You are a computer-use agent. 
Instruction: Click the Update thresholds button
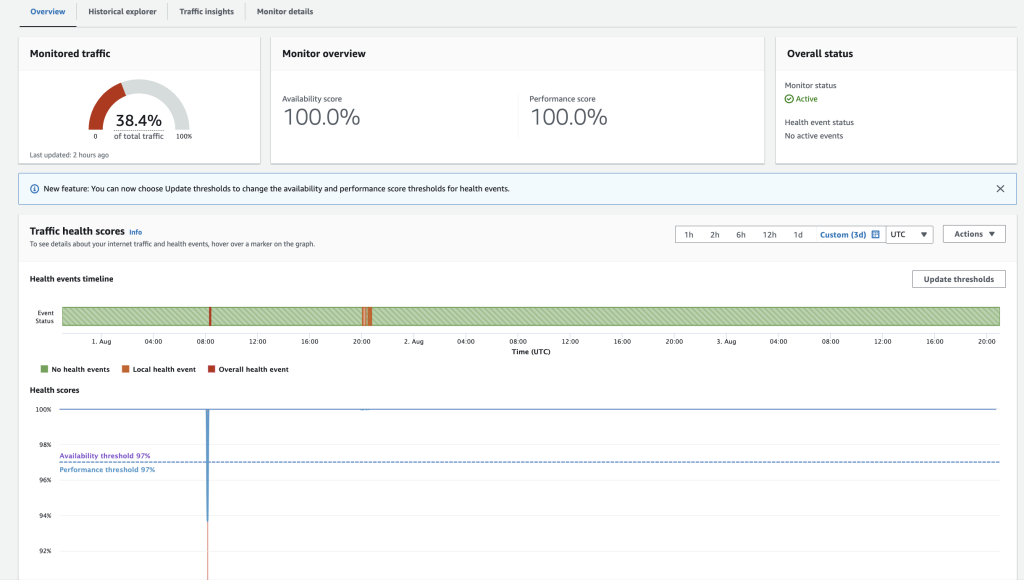(958, 279)
